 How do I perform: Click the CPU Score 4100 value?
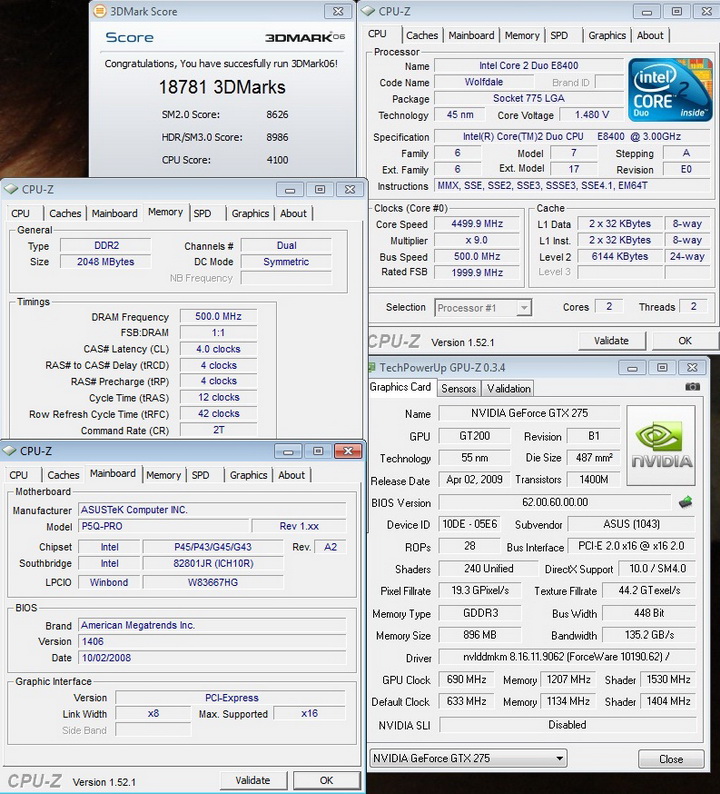[x=277, y=160]
